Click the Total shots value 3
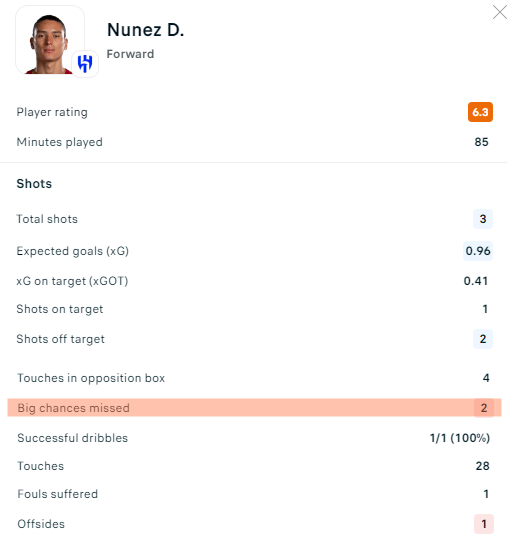Screen dimensions: 507x550 (x=483, y=219)
